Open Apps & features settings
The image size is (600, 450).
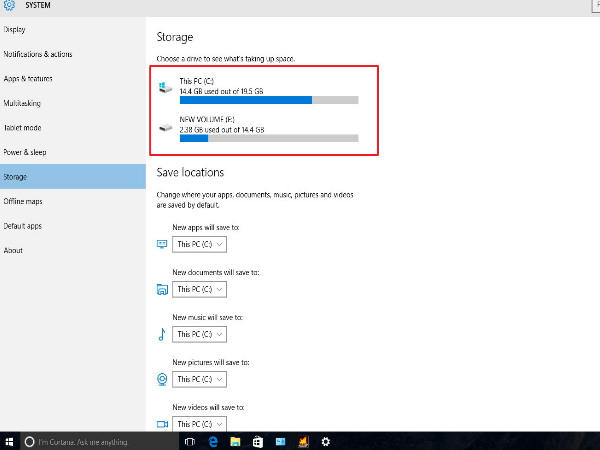pos(73,78)
